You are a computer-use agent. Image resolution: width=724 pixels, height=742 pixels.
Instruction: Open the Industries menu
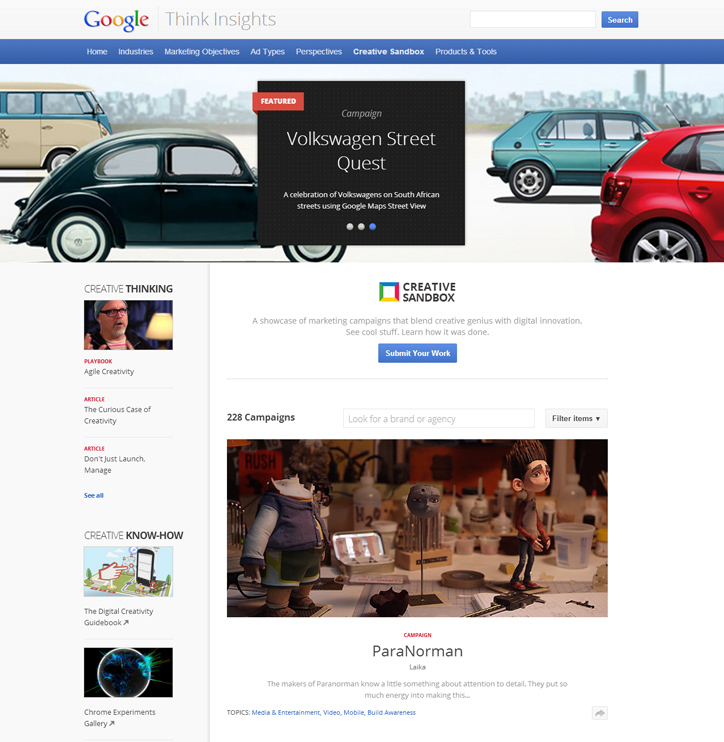click(136, 52)
